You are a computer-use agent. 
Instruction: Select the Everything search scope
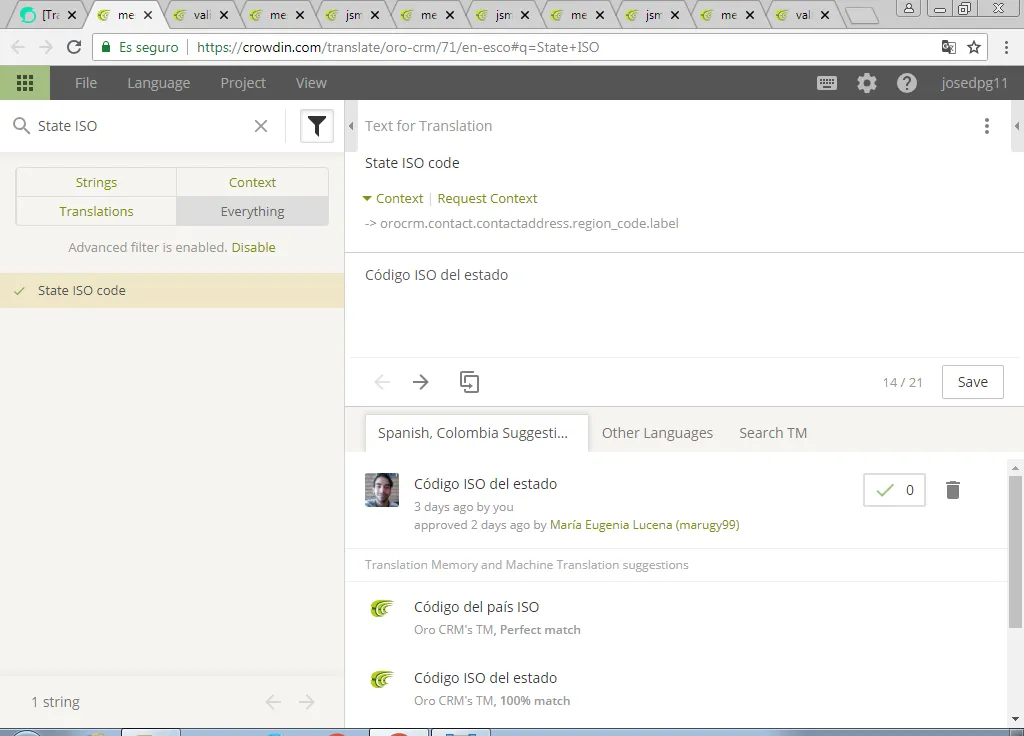[252, 211]
